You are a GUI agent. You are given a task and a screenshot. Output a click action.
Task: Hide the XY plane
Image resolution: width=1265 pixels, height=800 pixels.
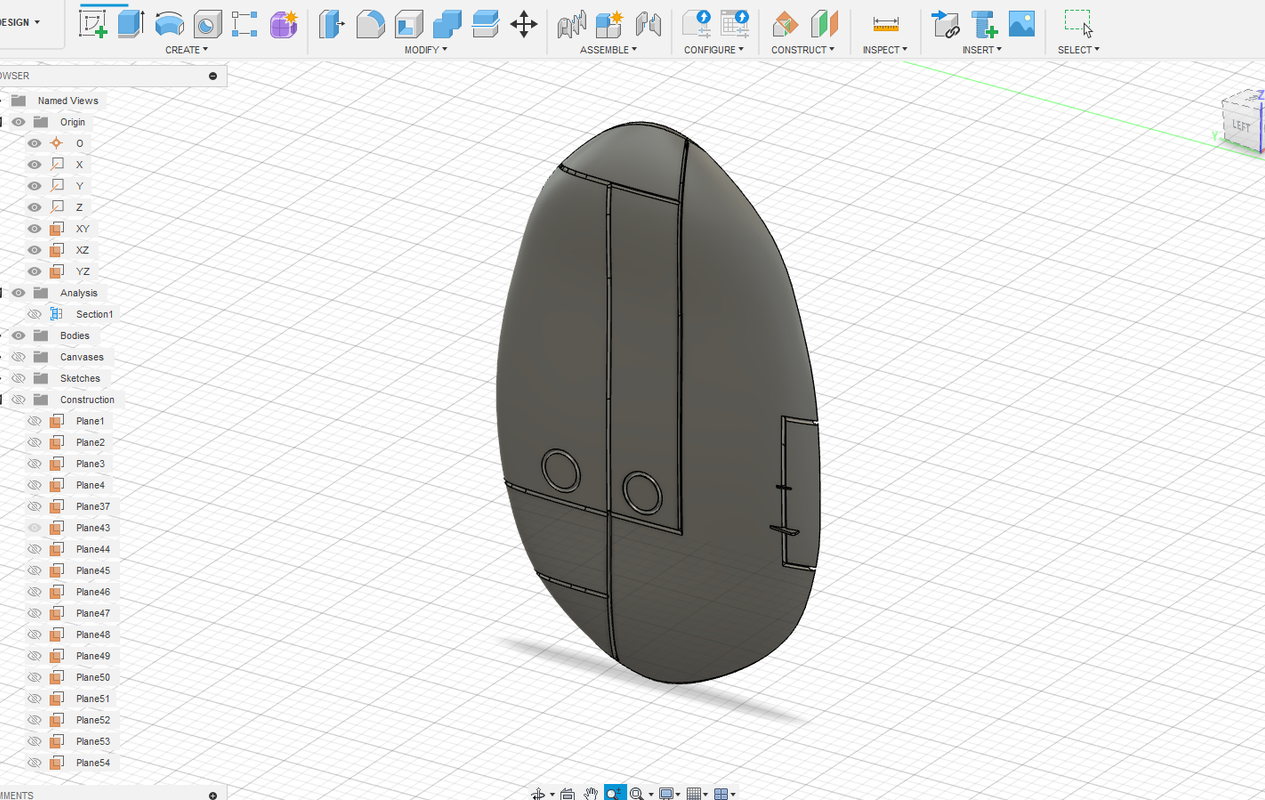(34, 228)
